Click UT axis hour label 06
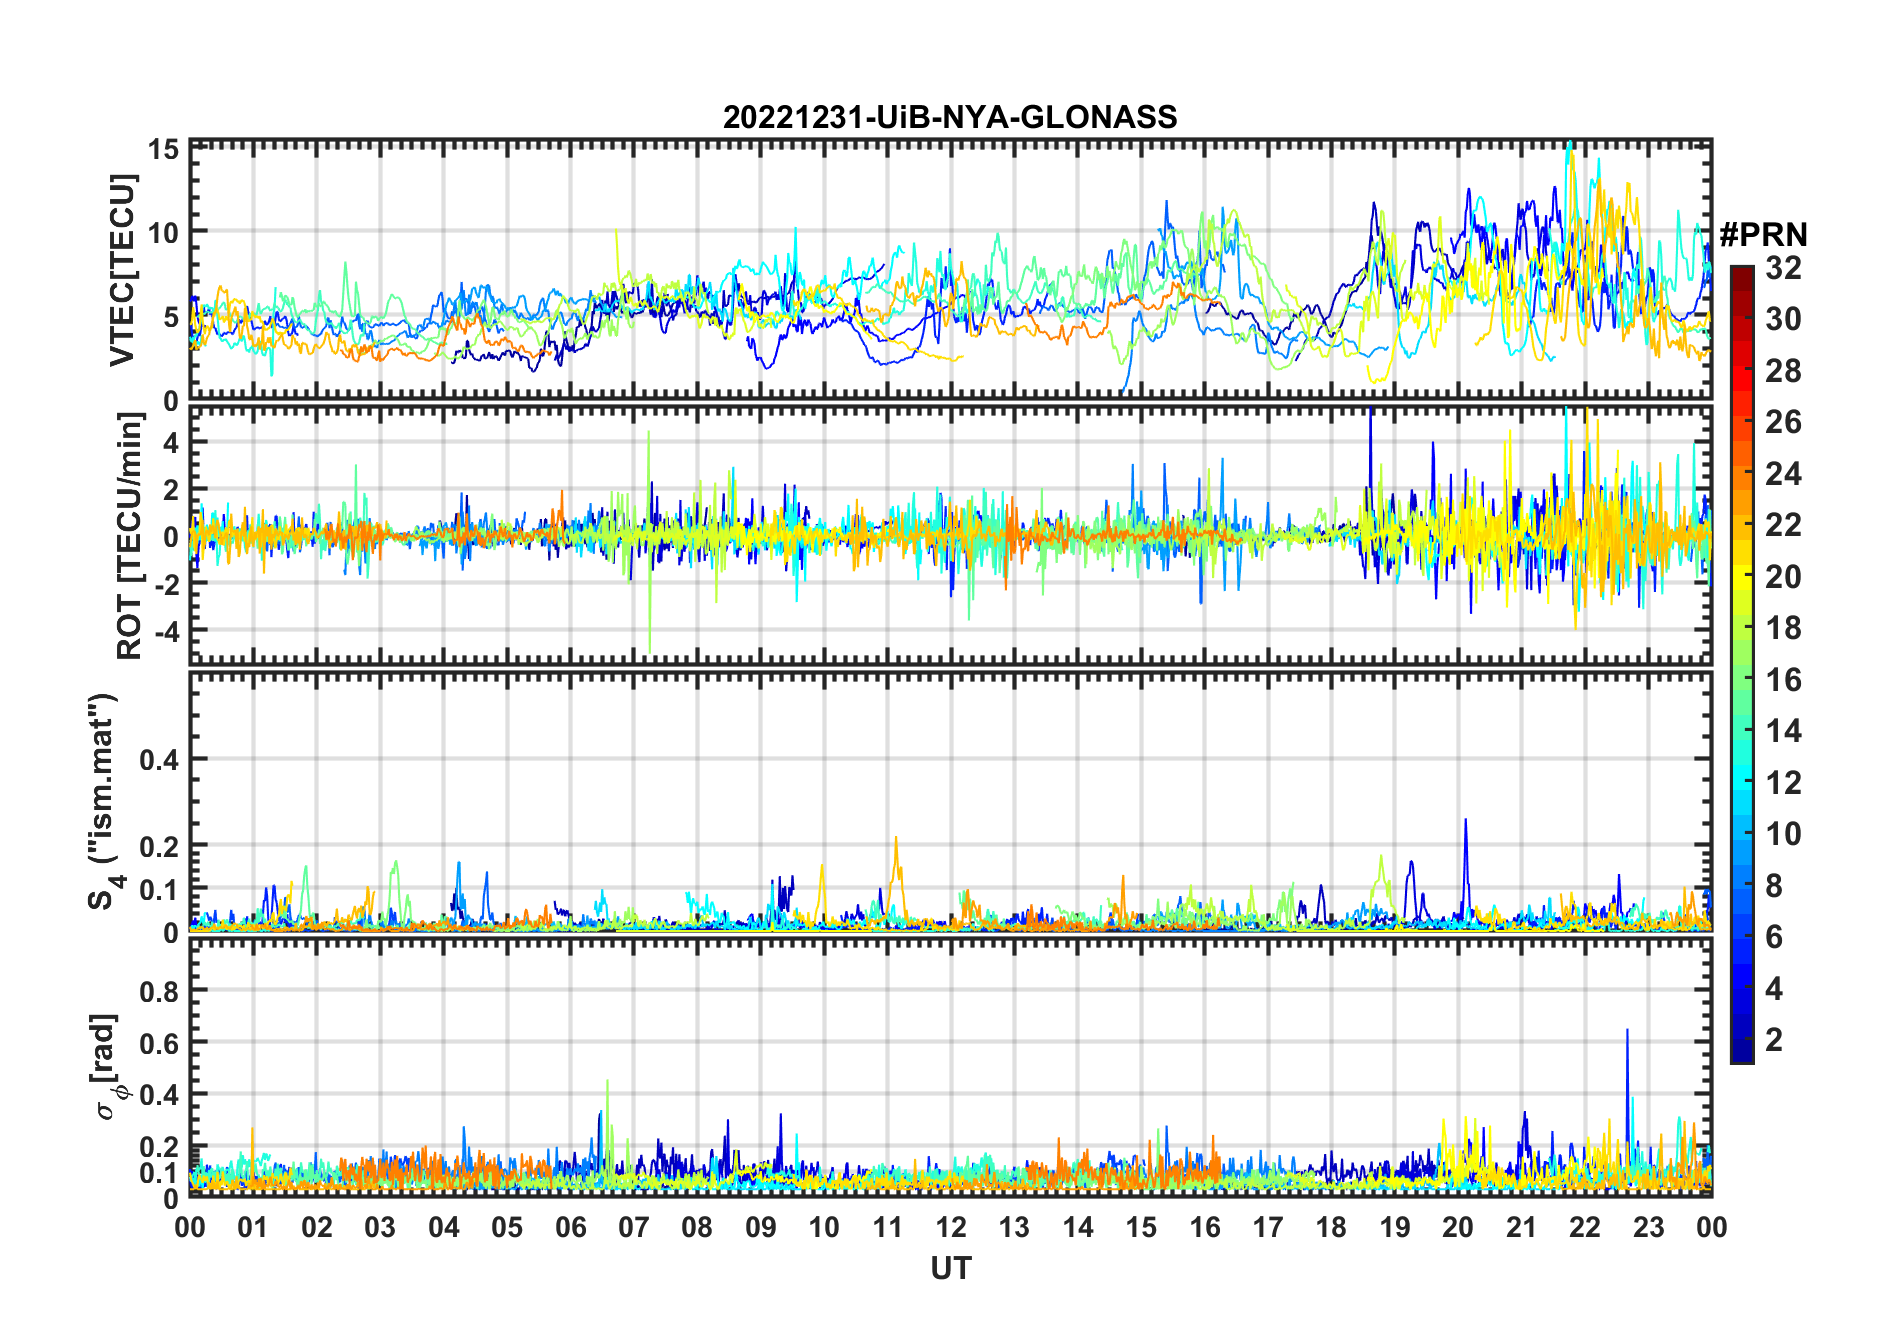This screenshot has height=1330, width=1902. [x=571, y=1228]
